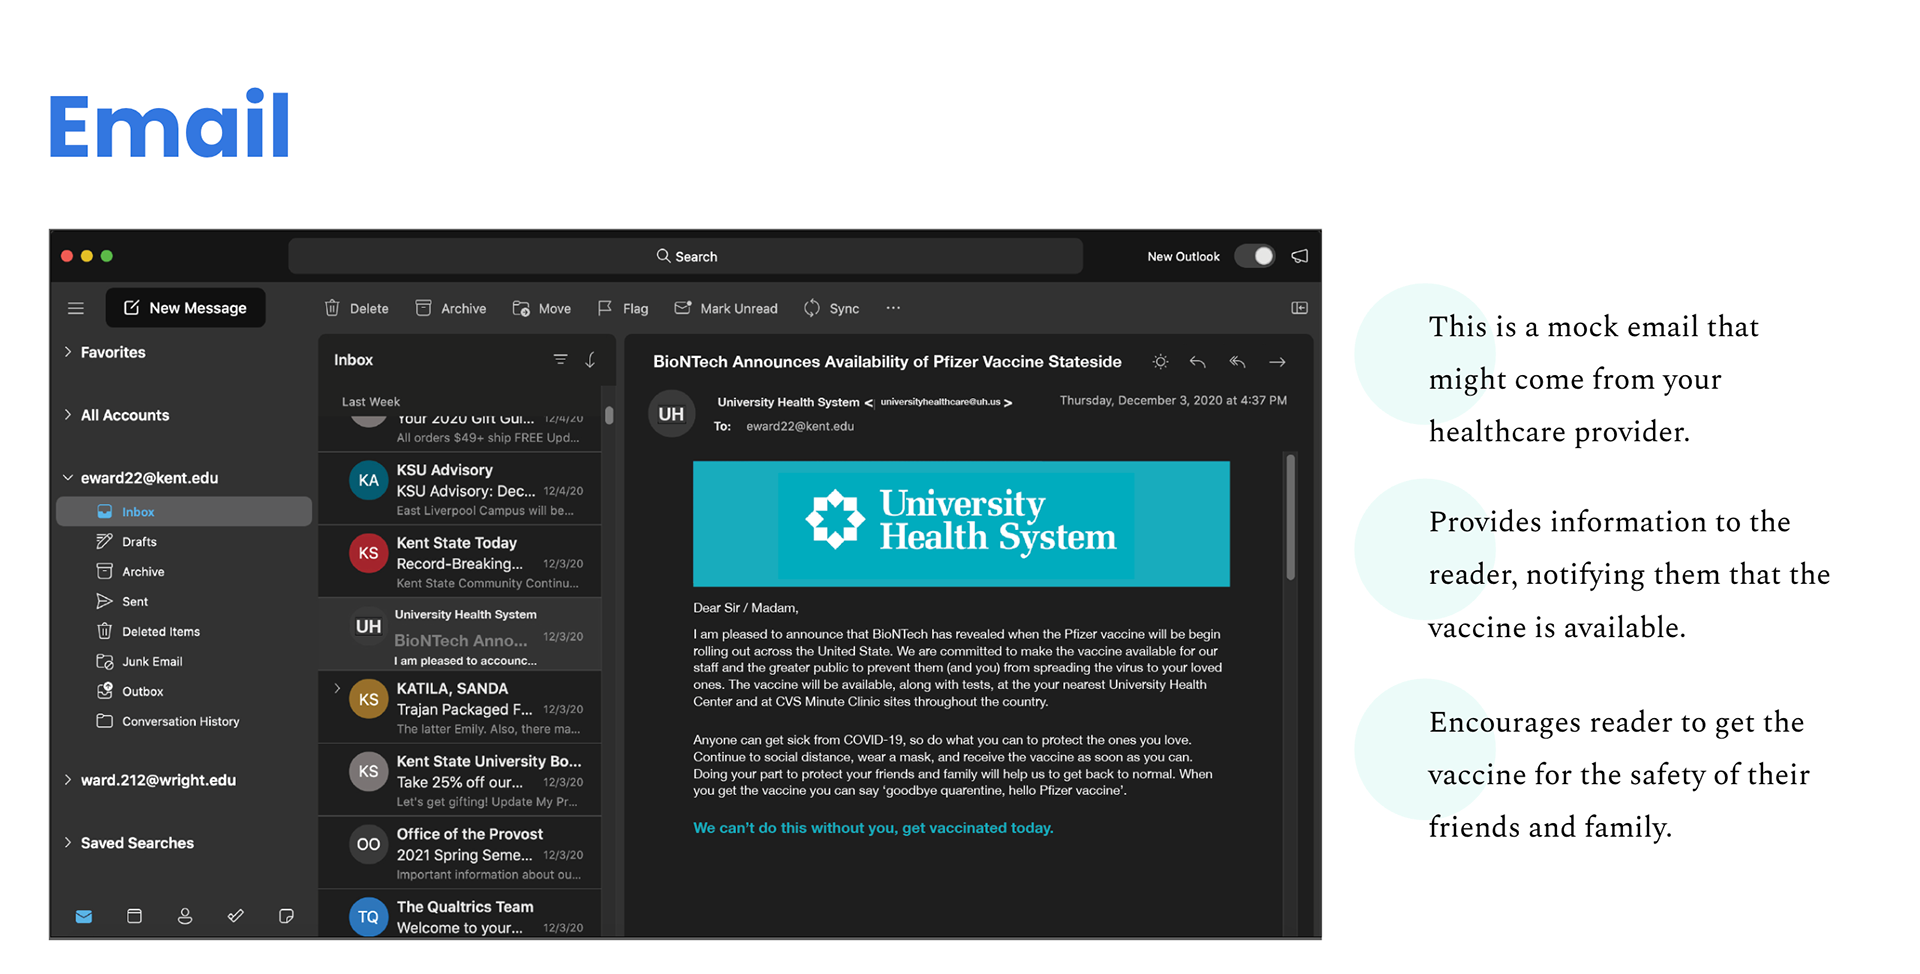Open the Junk Email folder
The width and height of the screenshot is (1920, 974).
coord(139,661)
